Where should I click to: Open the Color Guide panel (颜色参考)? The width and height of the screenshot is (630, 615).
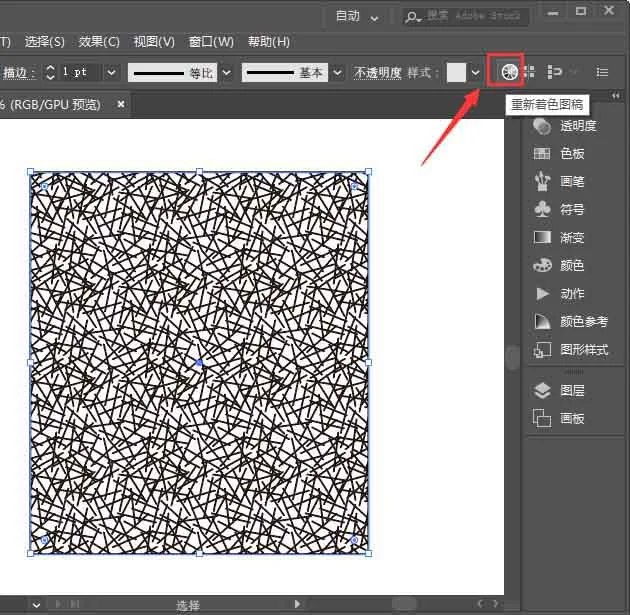pos(570,322)
